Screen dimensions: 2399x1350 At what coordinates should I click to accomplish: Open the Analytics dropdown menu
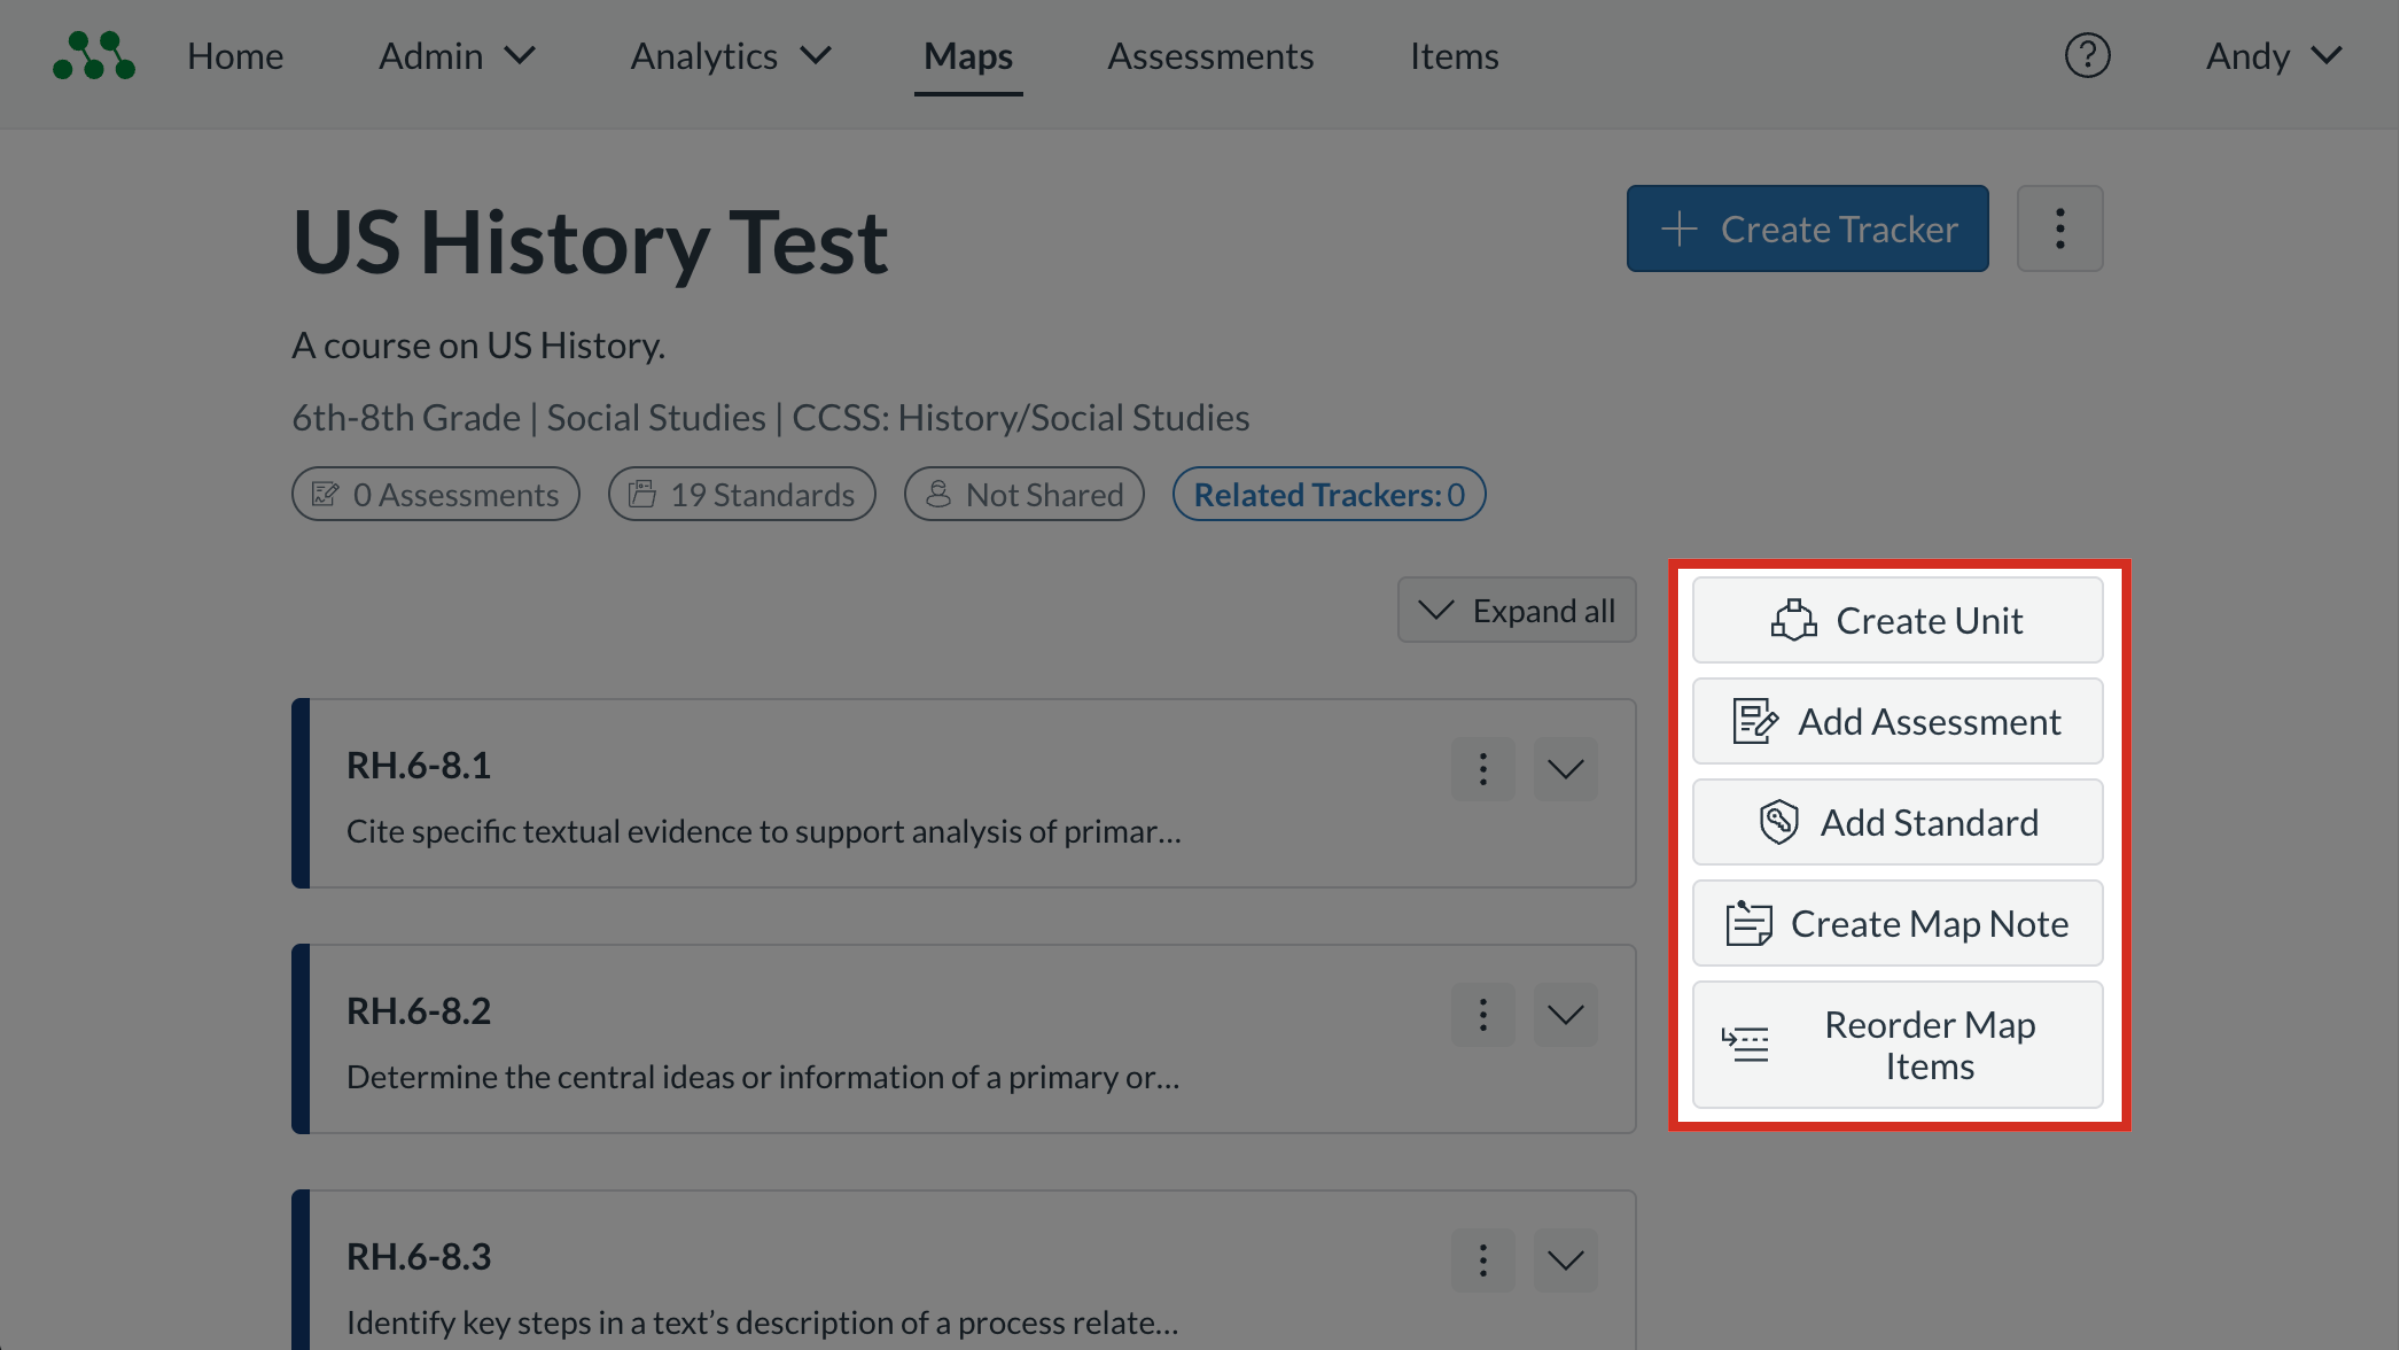[731, 56]
